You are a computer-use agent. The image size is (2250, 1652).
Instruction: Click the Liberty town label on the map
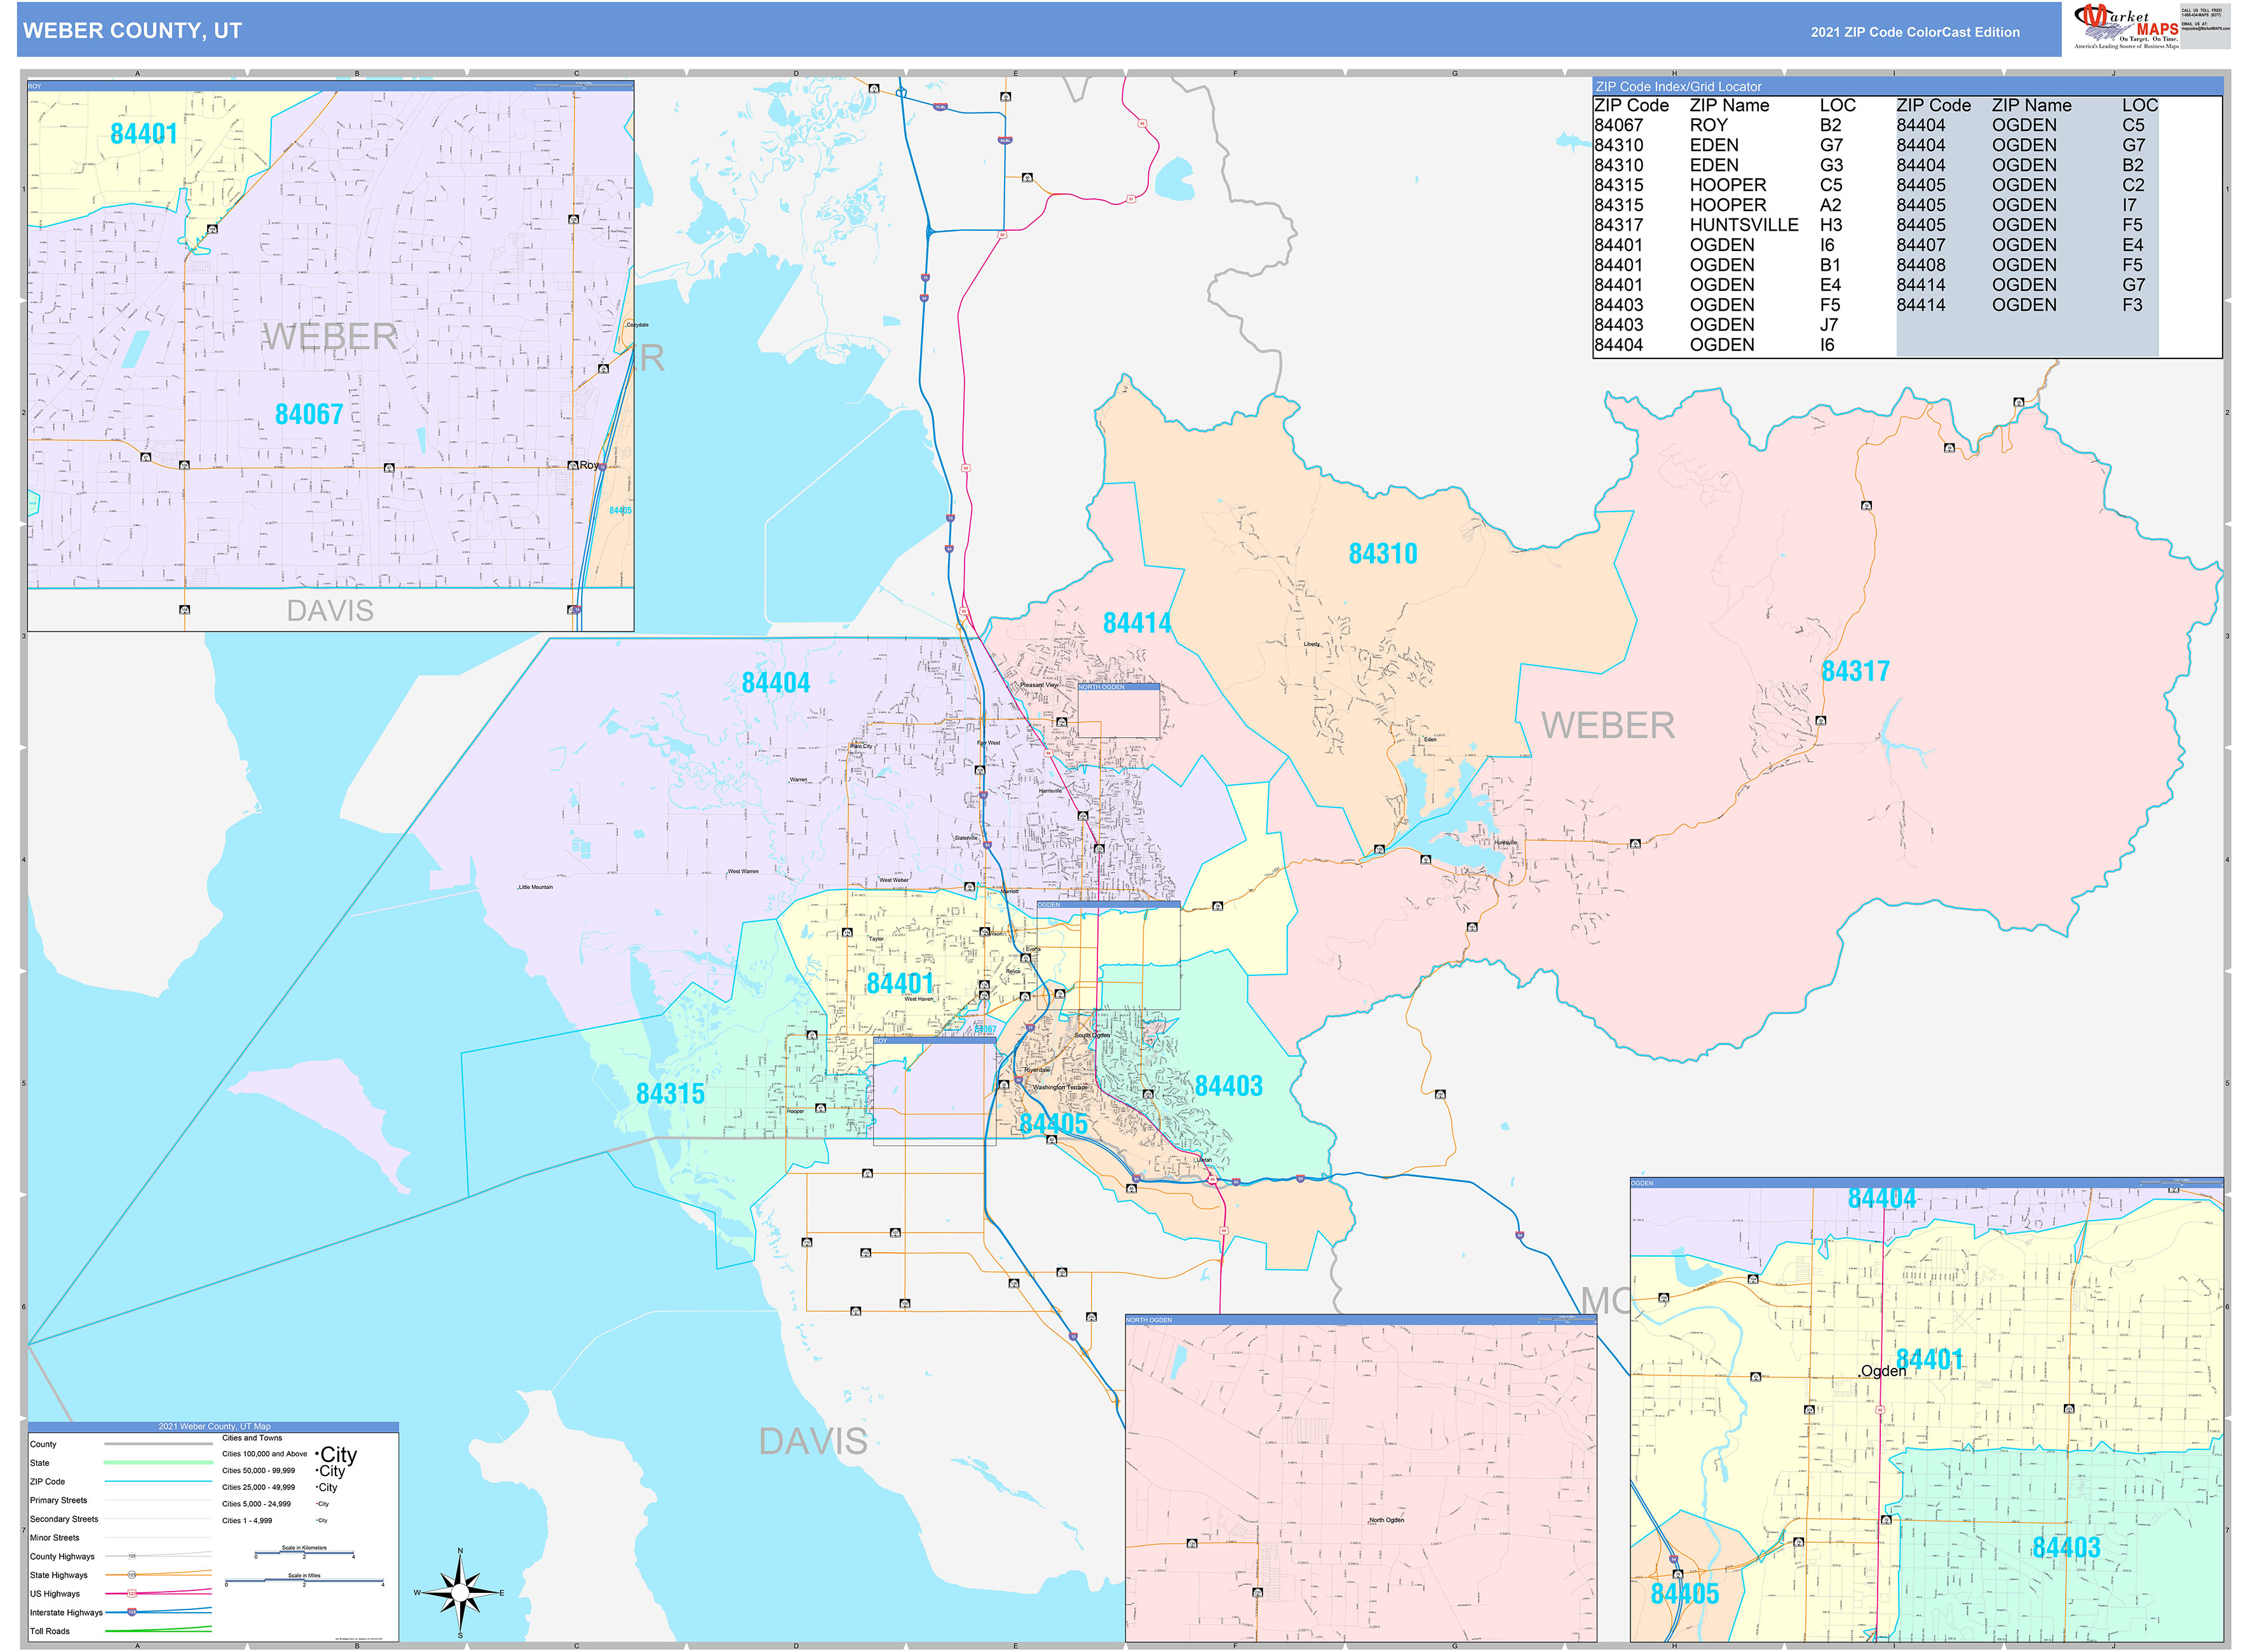pyautogui.click(x=1311, y=645)
